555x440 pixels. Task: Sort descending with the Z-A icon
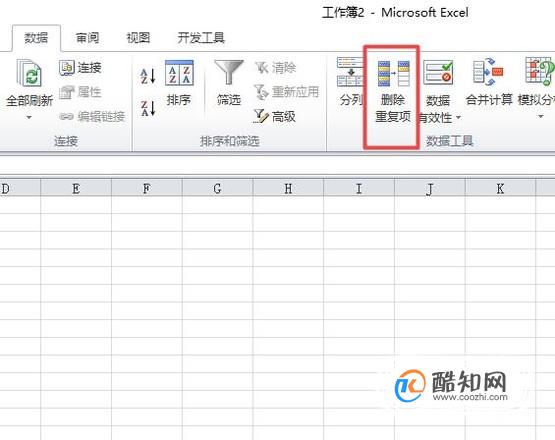[148, 108]
